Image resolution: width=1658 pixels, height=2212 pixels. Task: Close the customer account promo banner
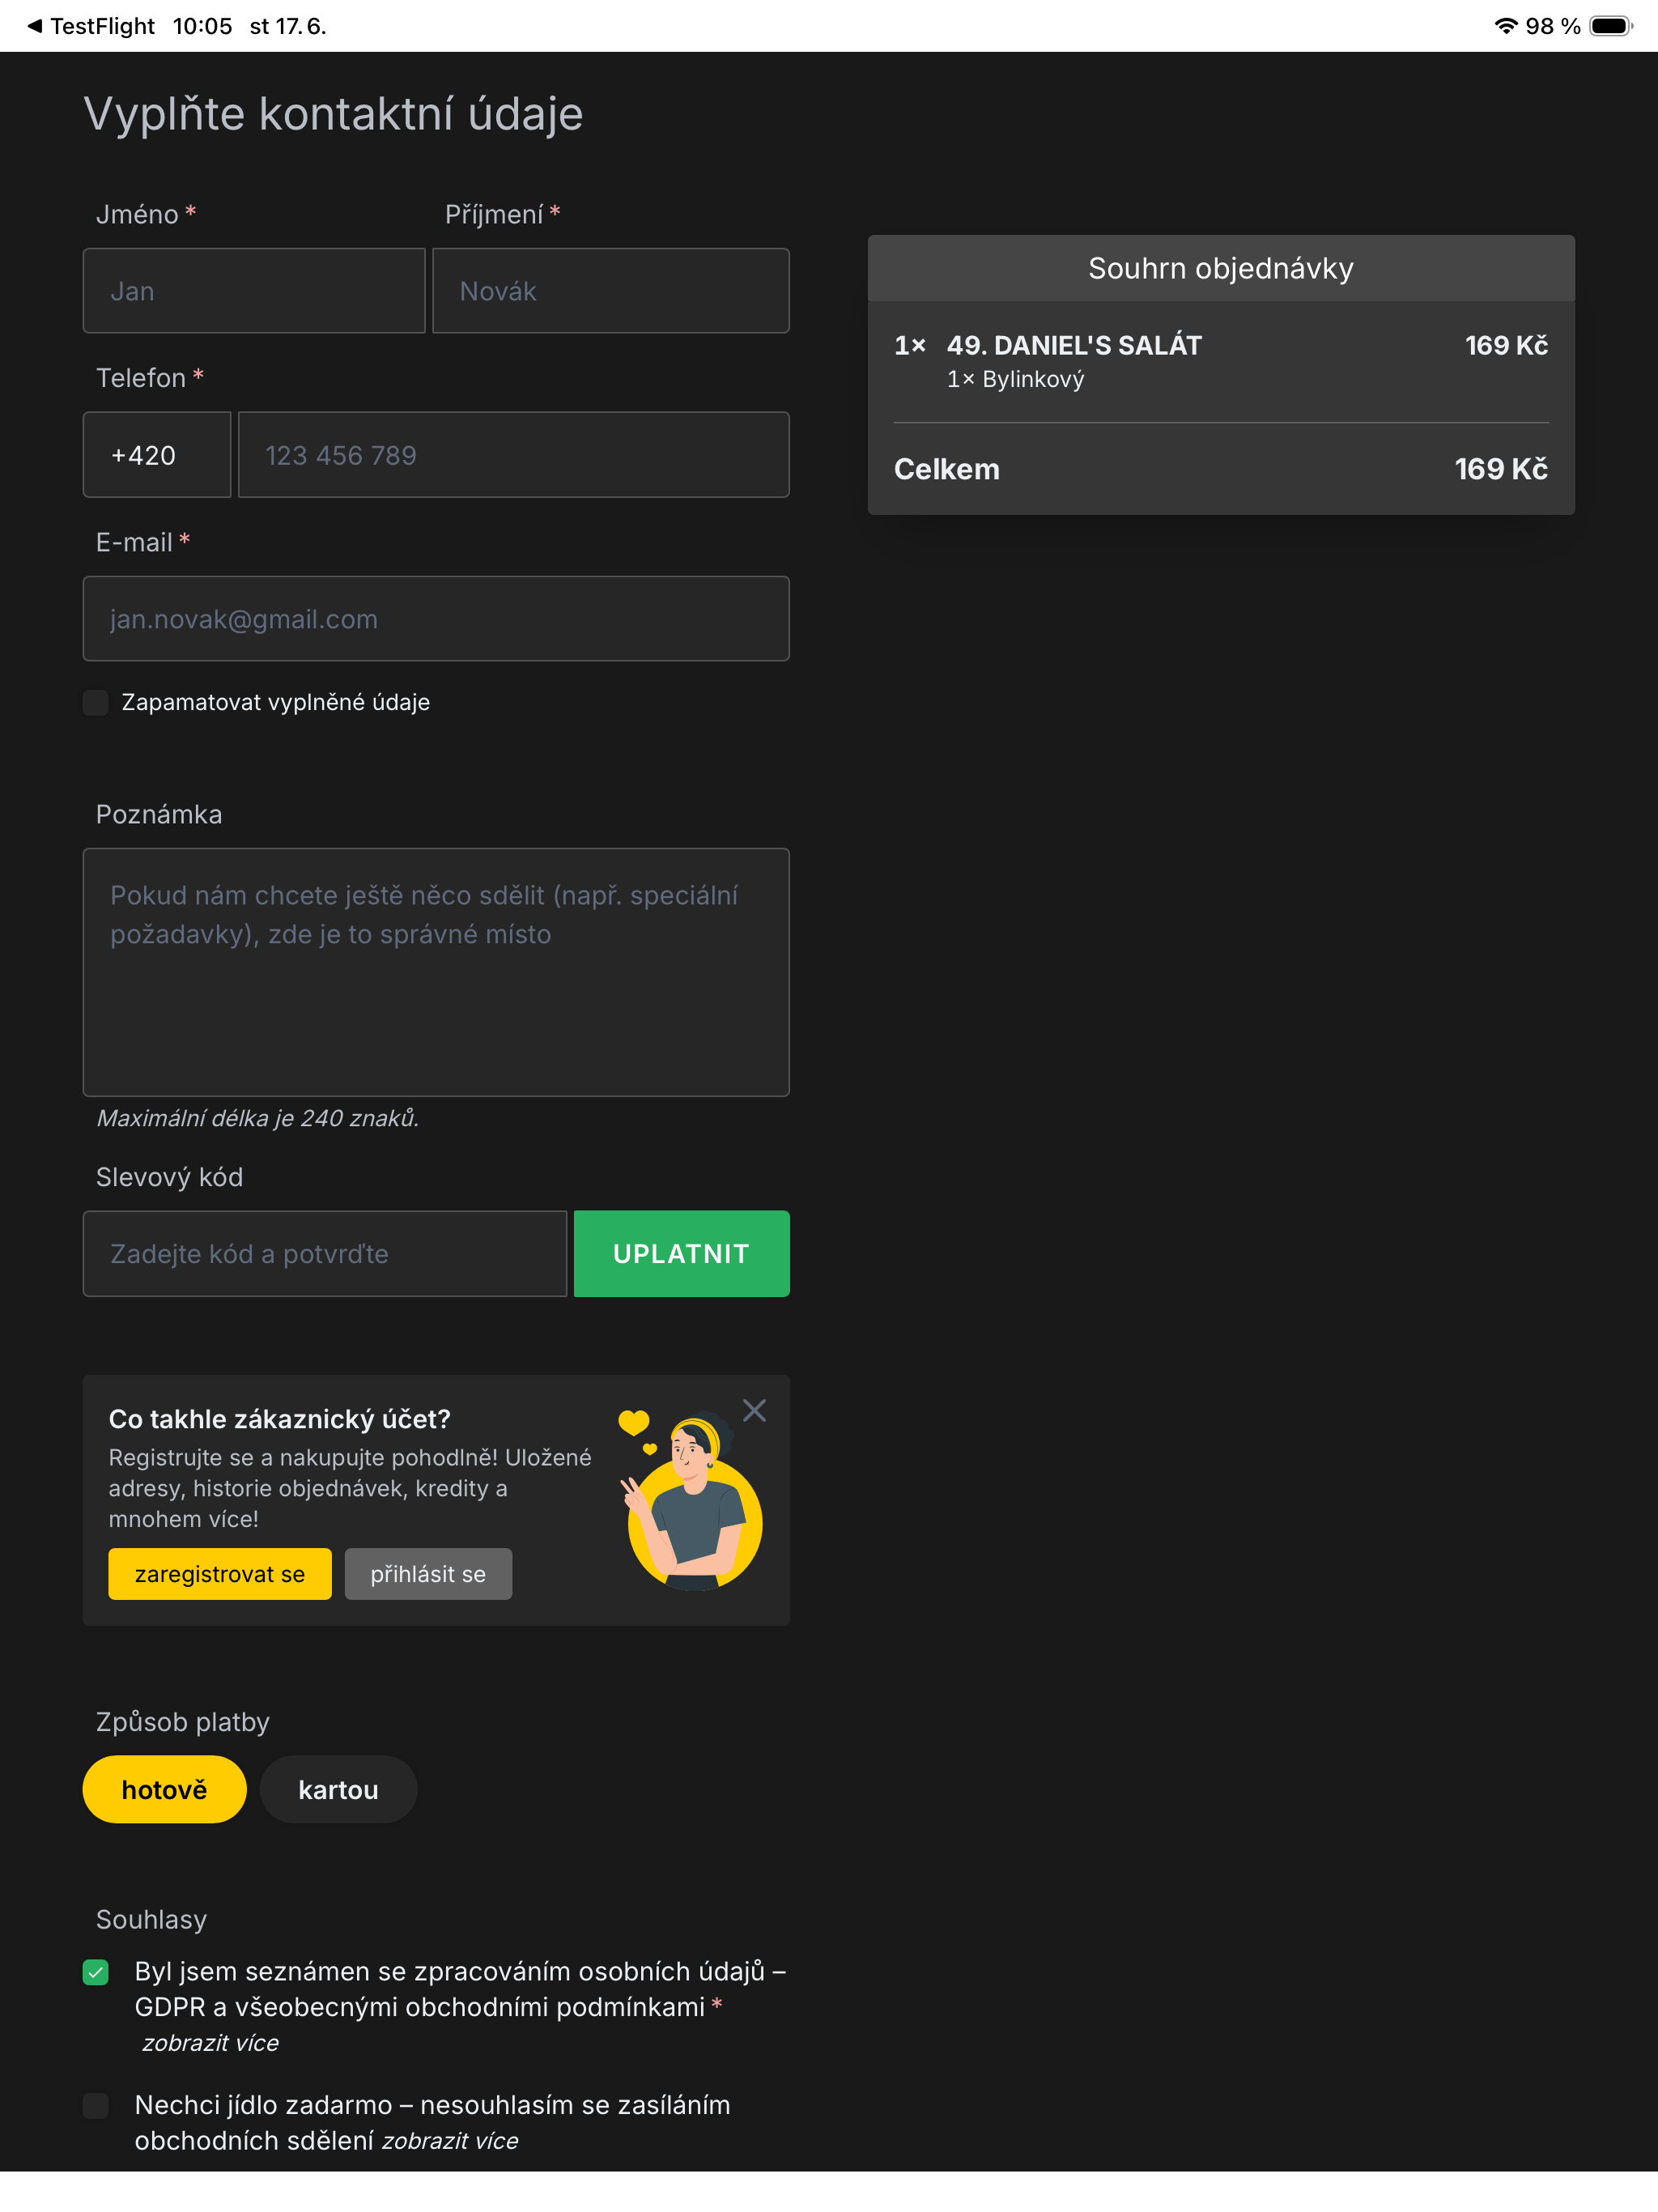754,1410
